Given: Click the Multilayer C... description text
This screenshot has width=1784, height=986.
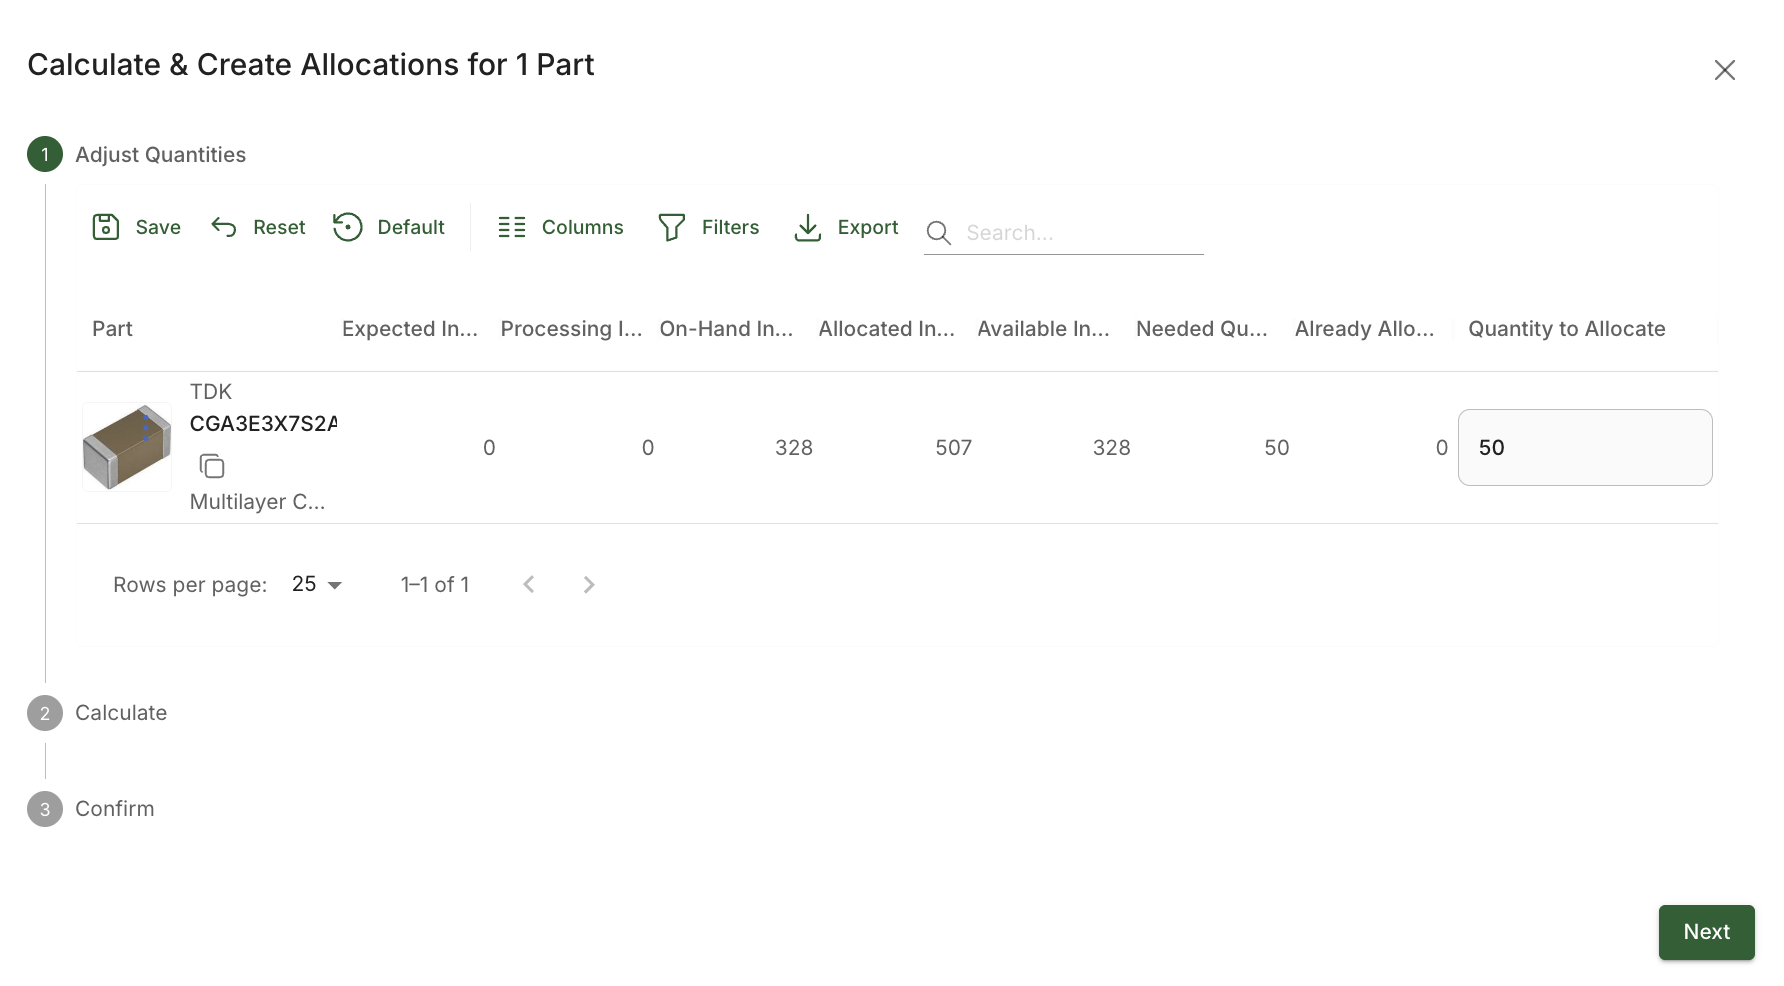Looking at the screenshot, I should [257, 502].
